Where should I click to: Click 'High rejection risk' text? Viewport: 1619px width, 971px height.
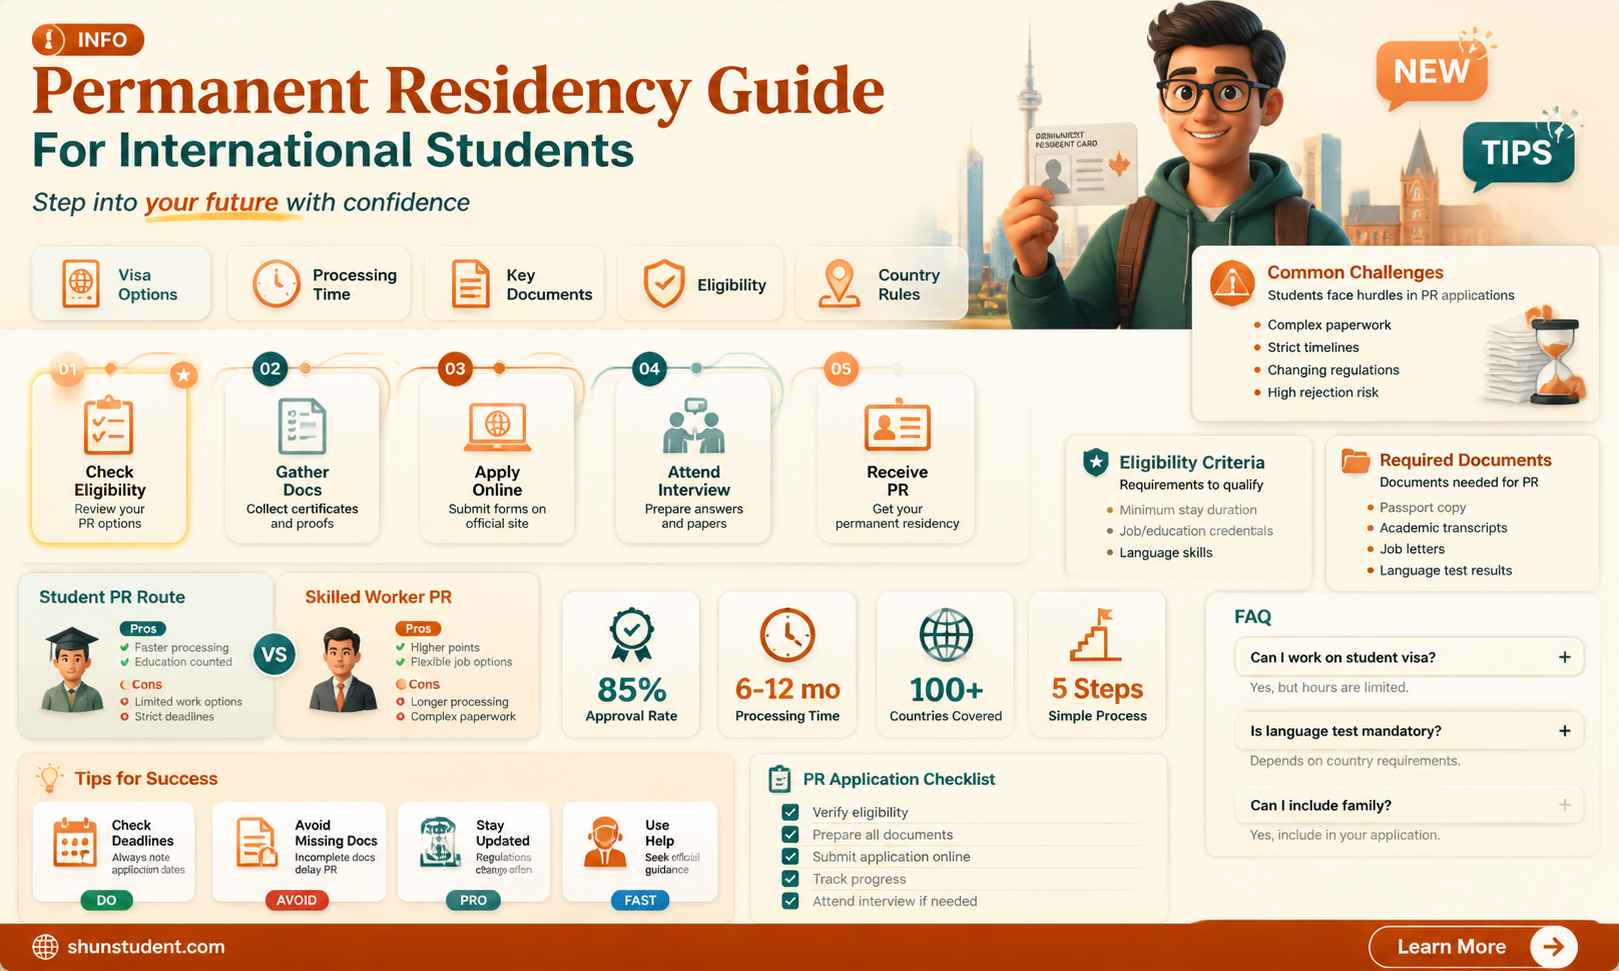click(1323, 392)
